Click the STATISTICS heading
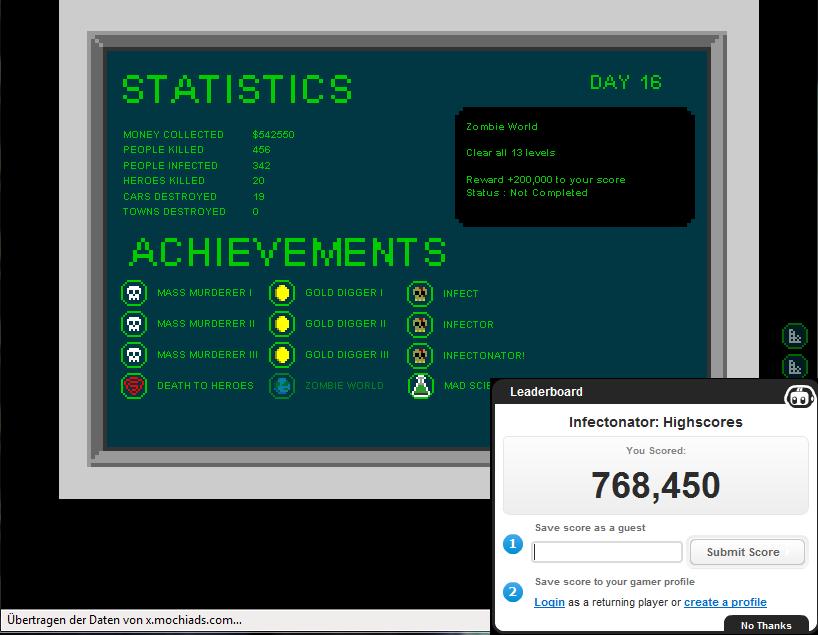Image resolution: width=818 pixels, height=635 pixels. pyautogui.click(x=237, y=88)
